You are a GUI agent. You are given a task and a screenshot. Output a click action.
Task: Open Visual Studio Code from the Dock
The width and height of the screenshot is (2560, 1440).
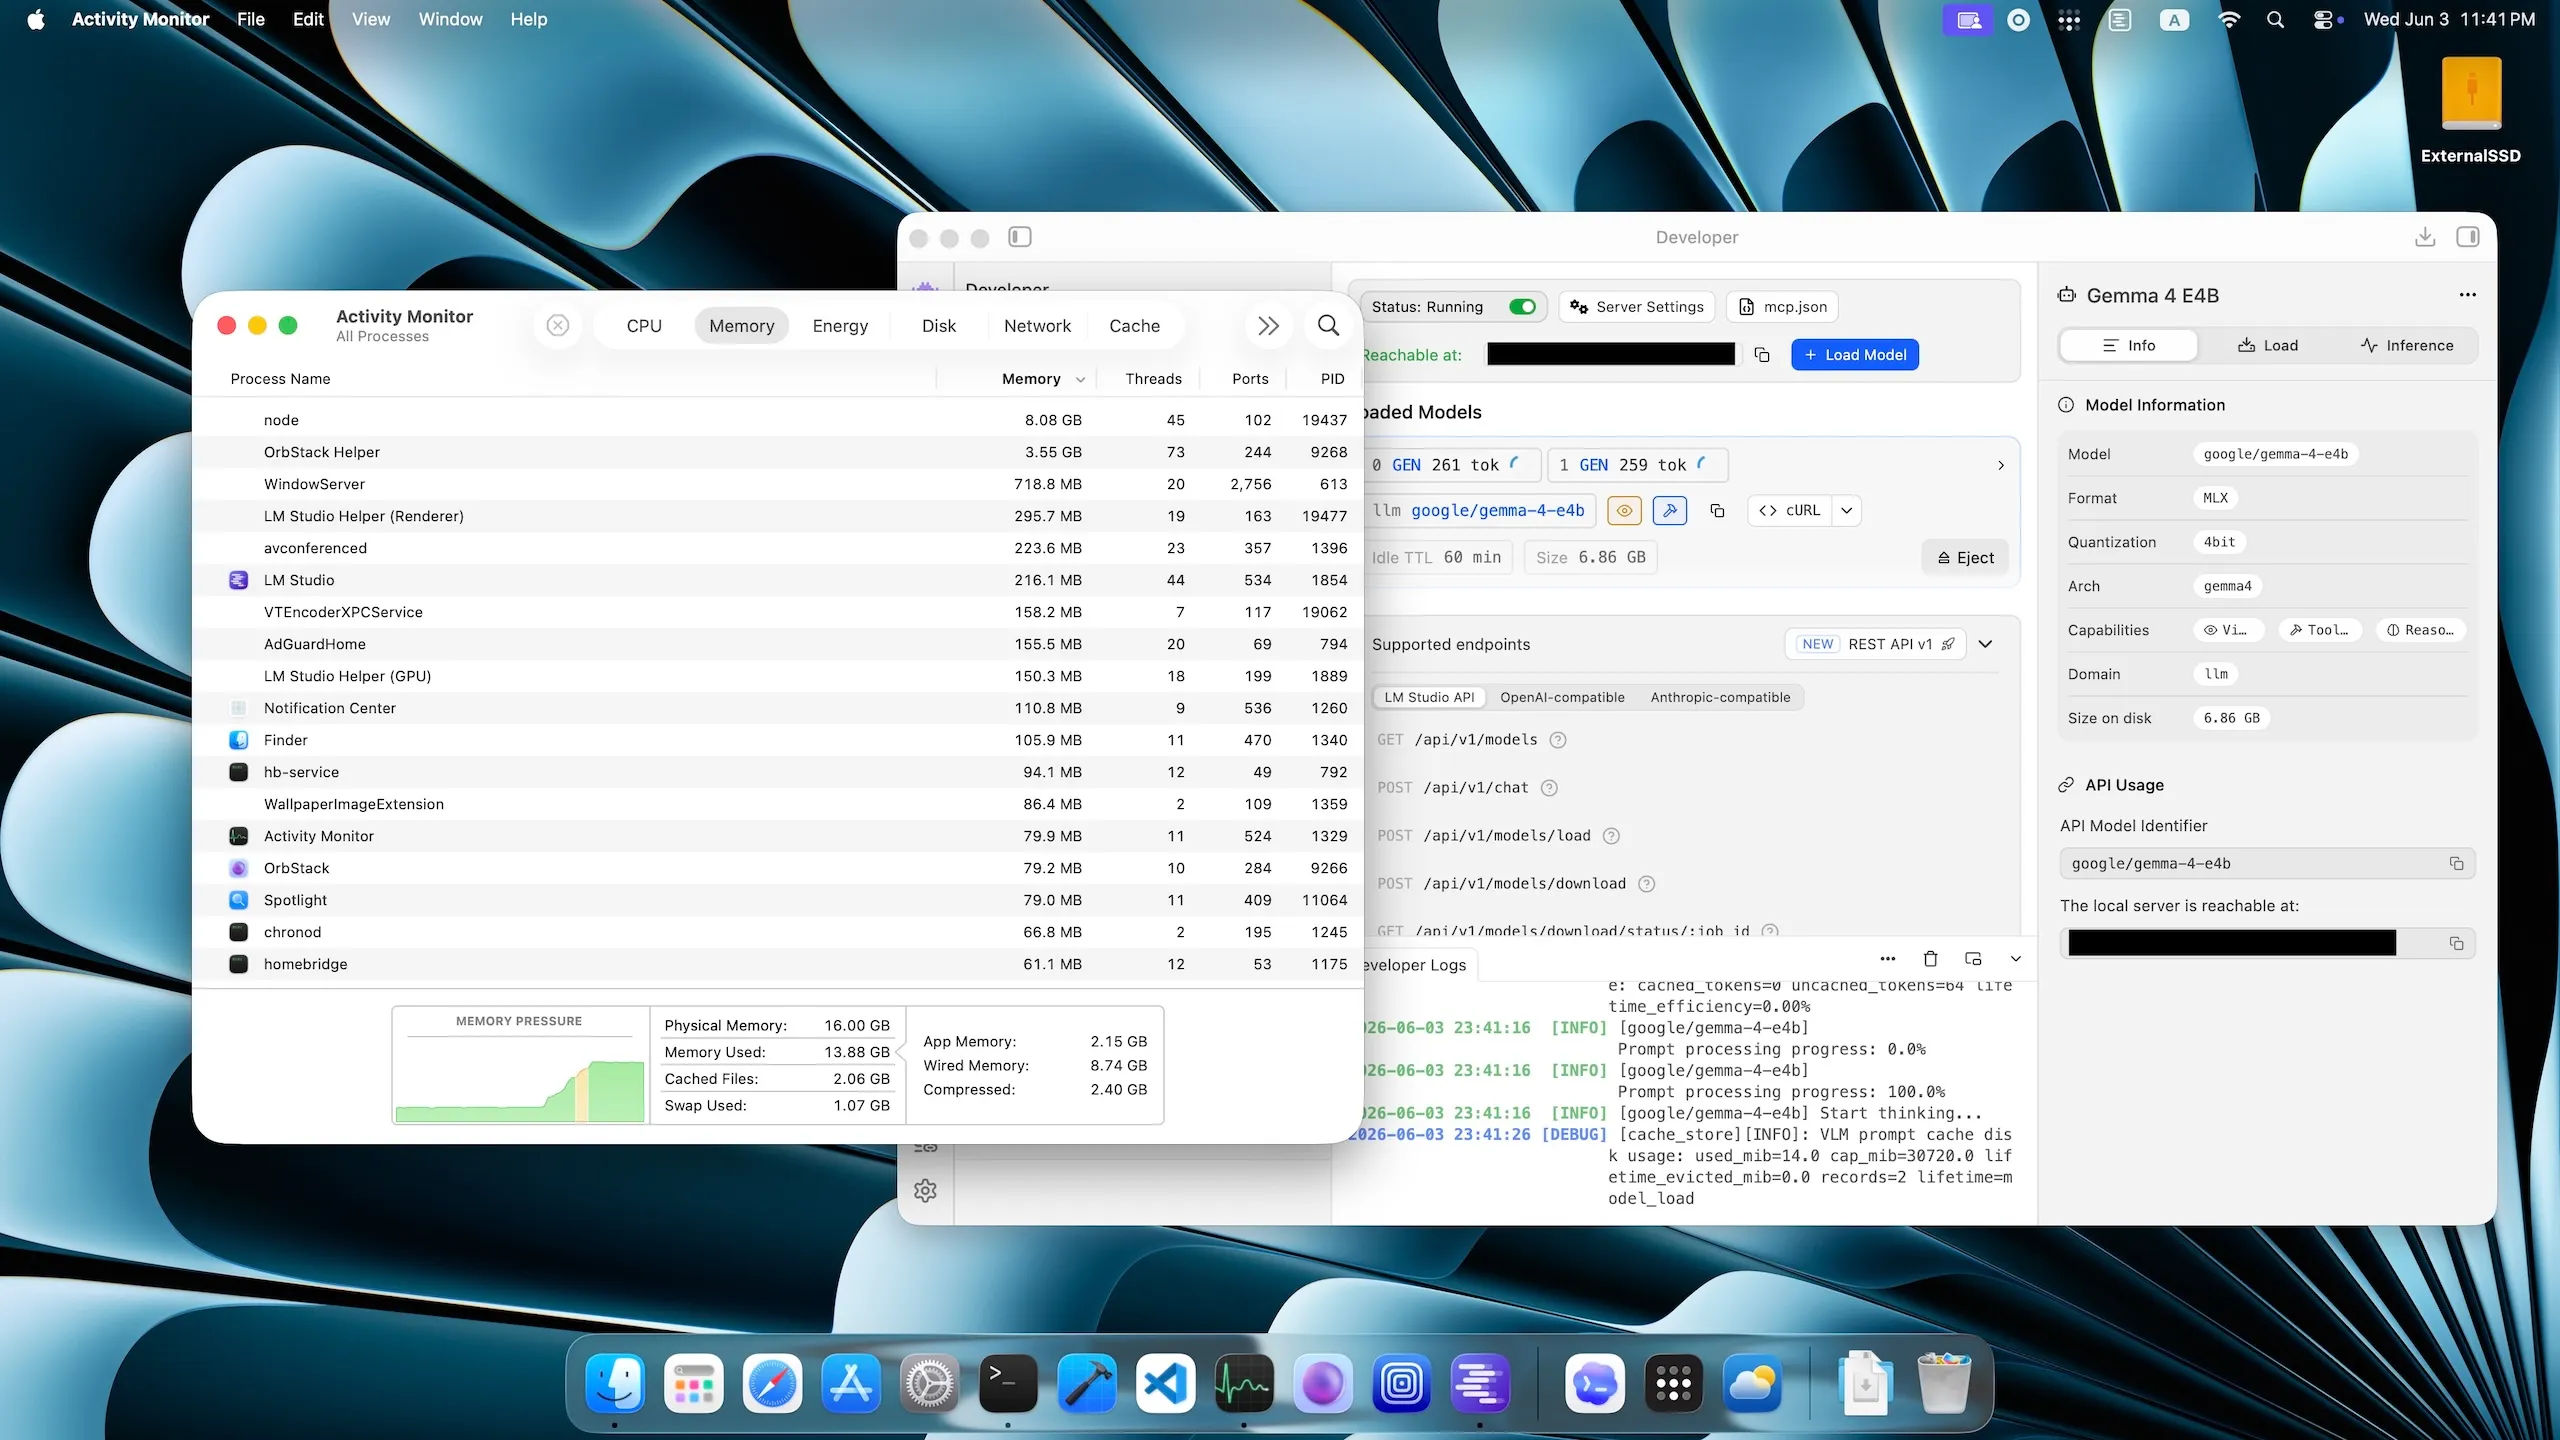click(1165, 1384)
